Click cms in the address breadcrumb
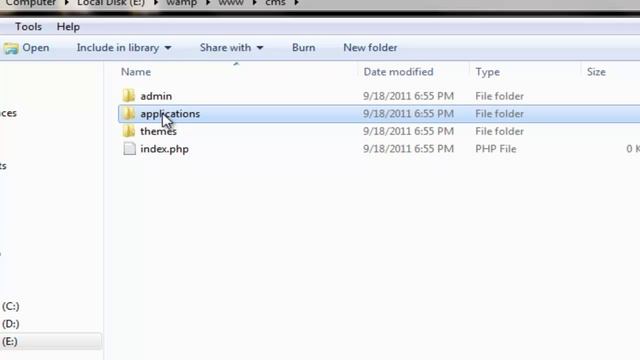The image size is (640, 360). [275, 3]
